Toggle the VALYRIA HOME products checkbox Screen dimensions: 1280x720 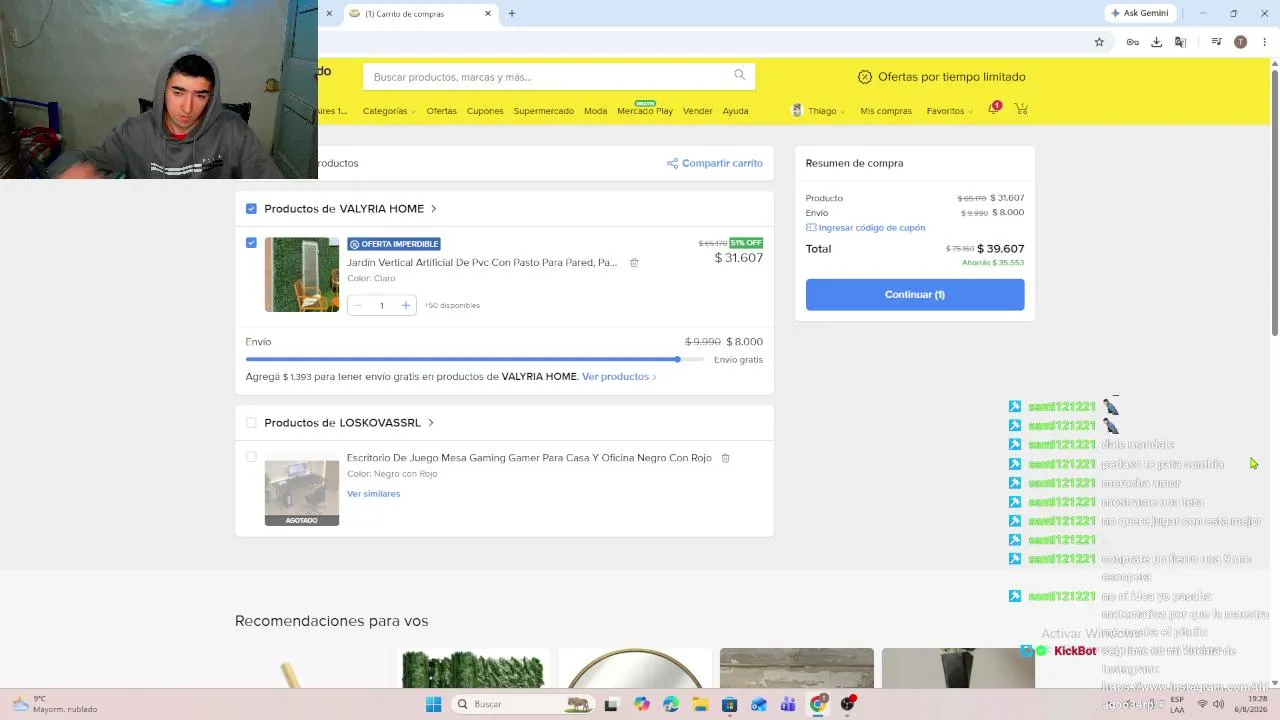click(x=251, y=209)
